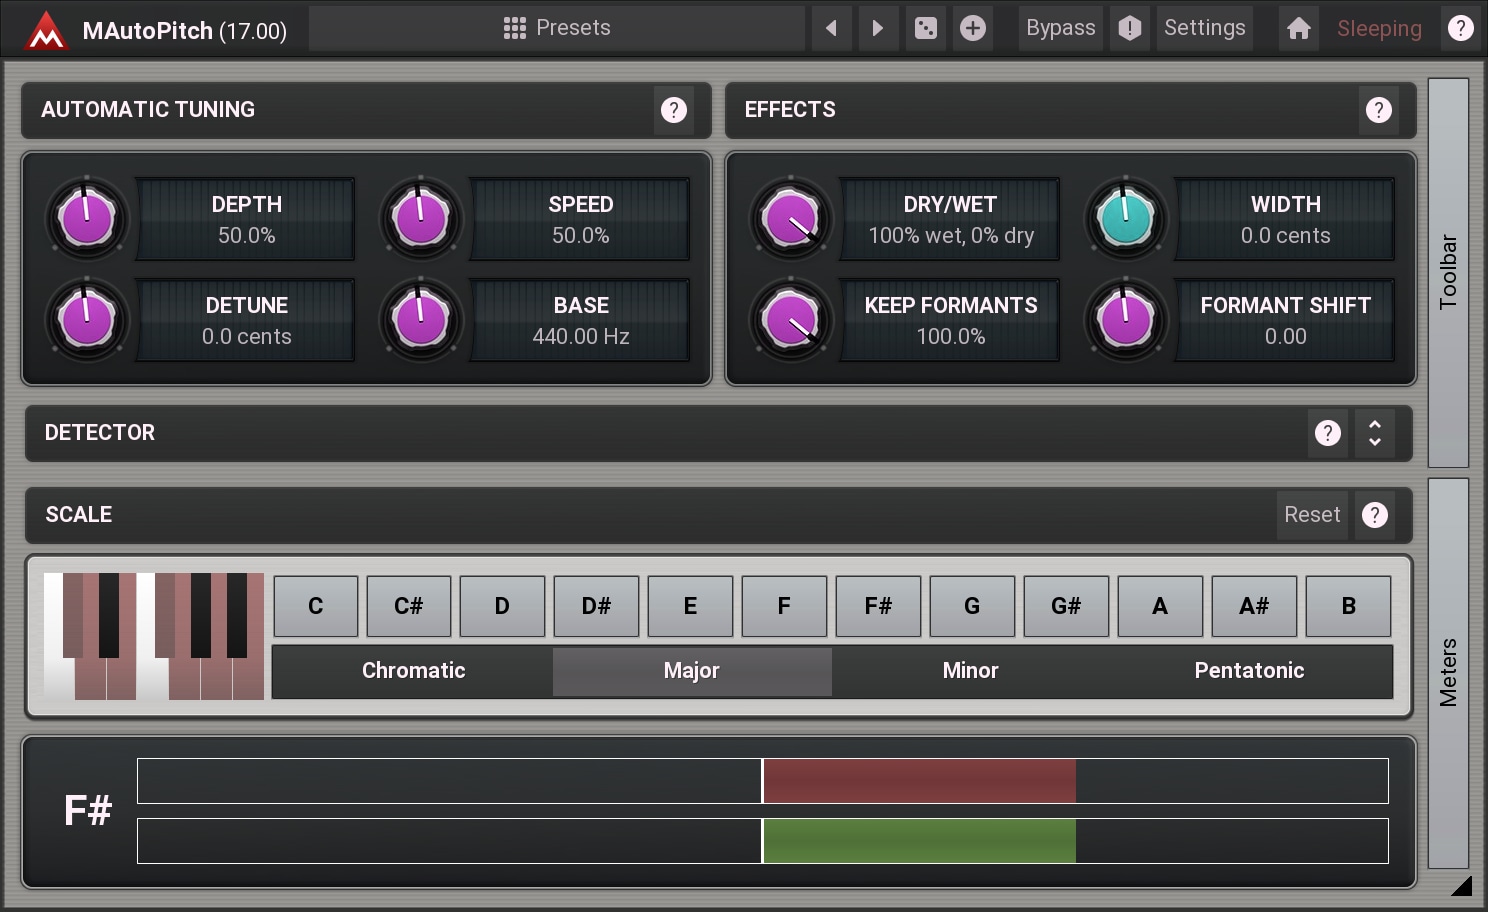
Task: Expand the Toolbar side panel
Action: click(1448, 272)
